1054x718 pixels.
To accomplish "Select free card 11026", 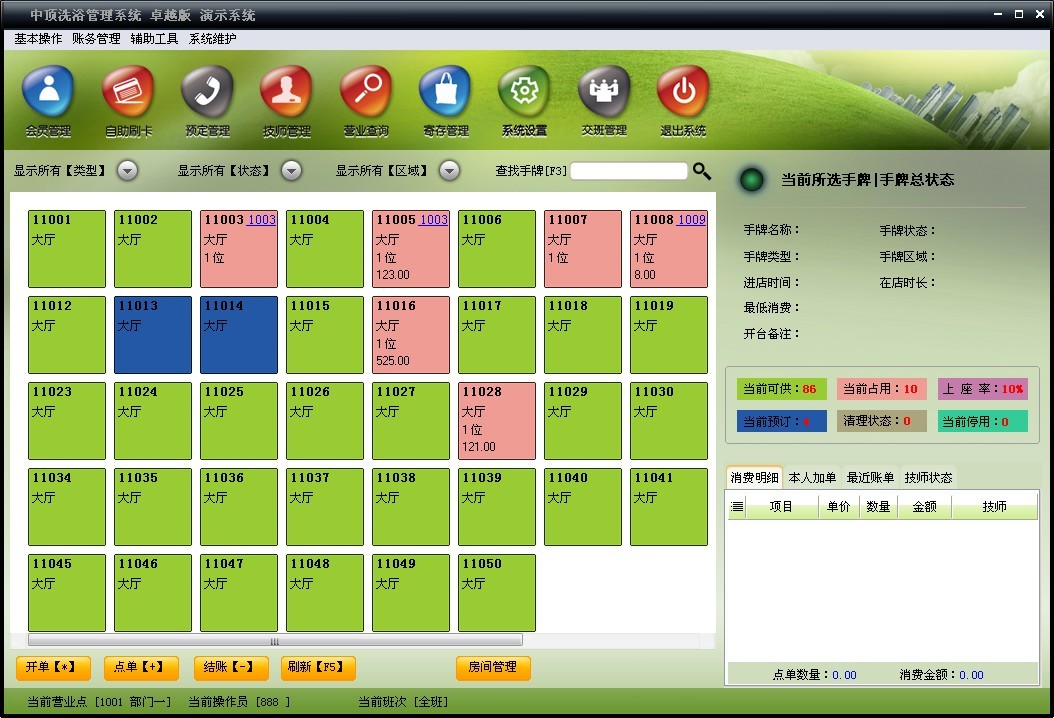I will click(x=325, y=421).
